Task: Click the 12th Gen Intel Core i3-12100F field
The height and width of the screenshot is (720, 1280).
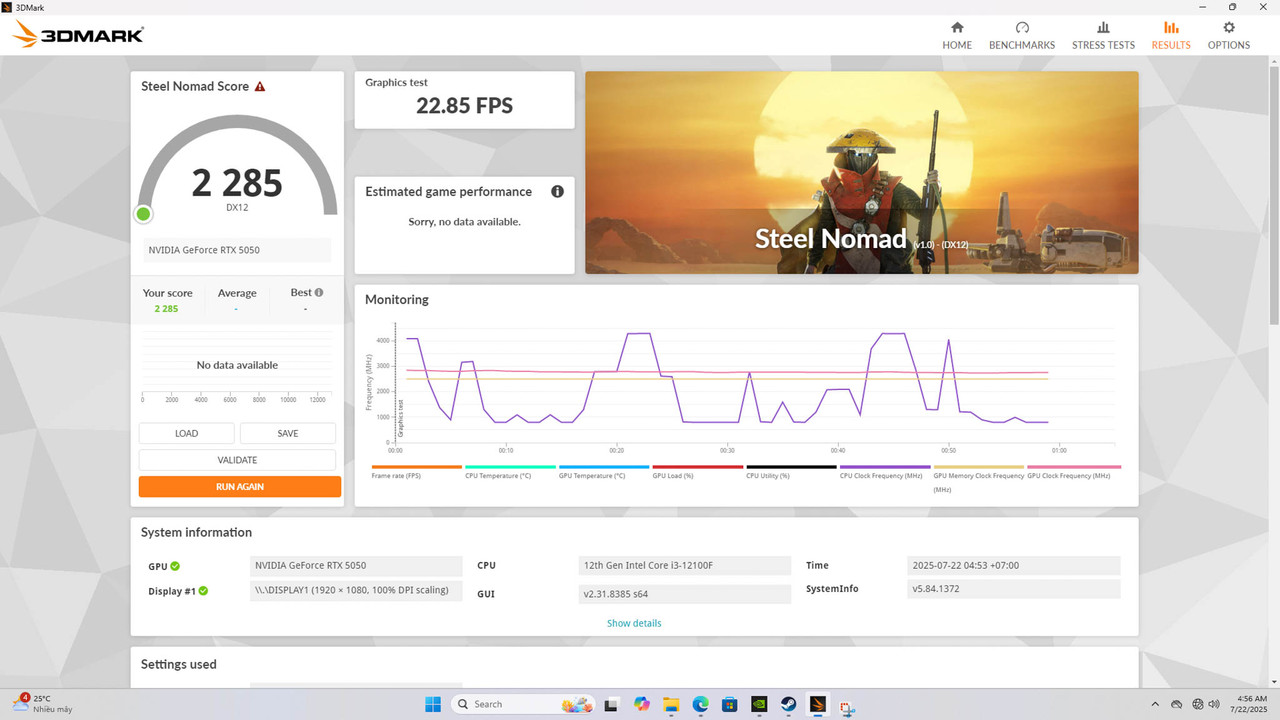Action: click(685, 566)
